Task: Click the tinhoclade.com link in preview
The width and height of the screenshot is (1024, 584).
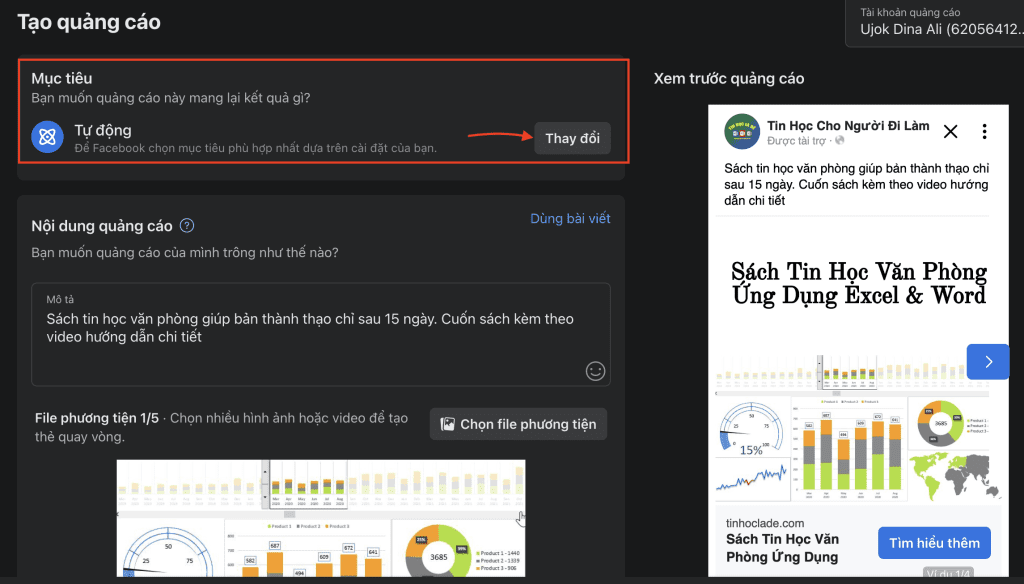Action: tap(765, 523)
